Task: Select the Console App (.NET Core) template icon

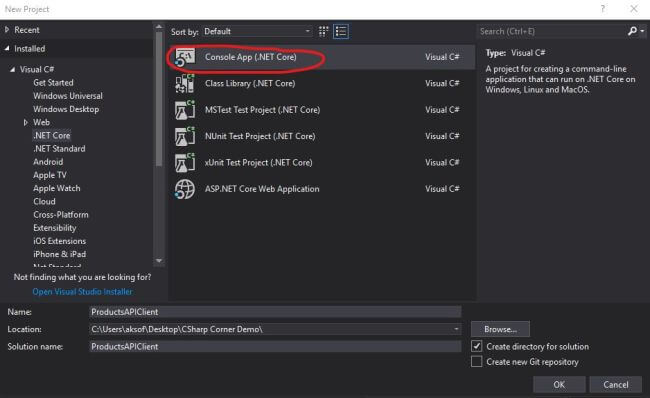Action: (184, 57)
